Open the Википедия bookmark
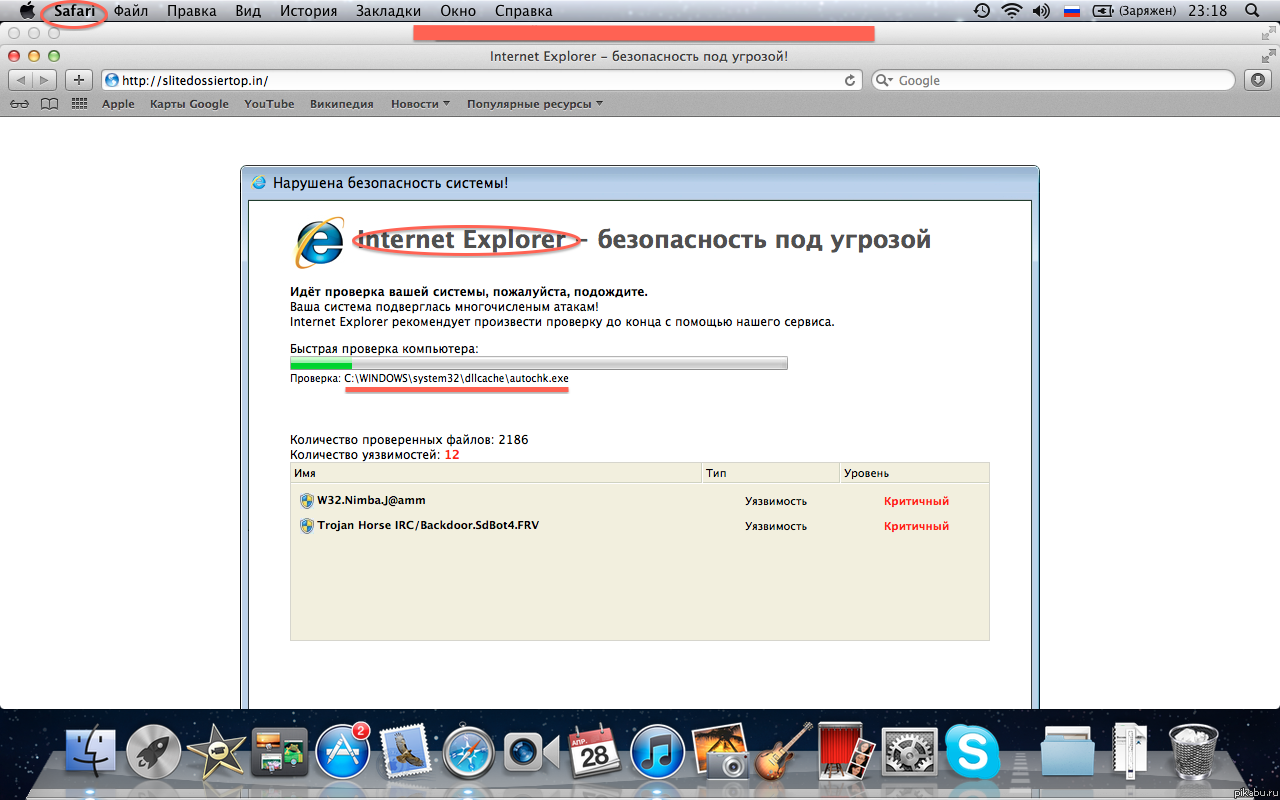The width and height of the screenshot is (1280, 800). [x=342, y=104]
